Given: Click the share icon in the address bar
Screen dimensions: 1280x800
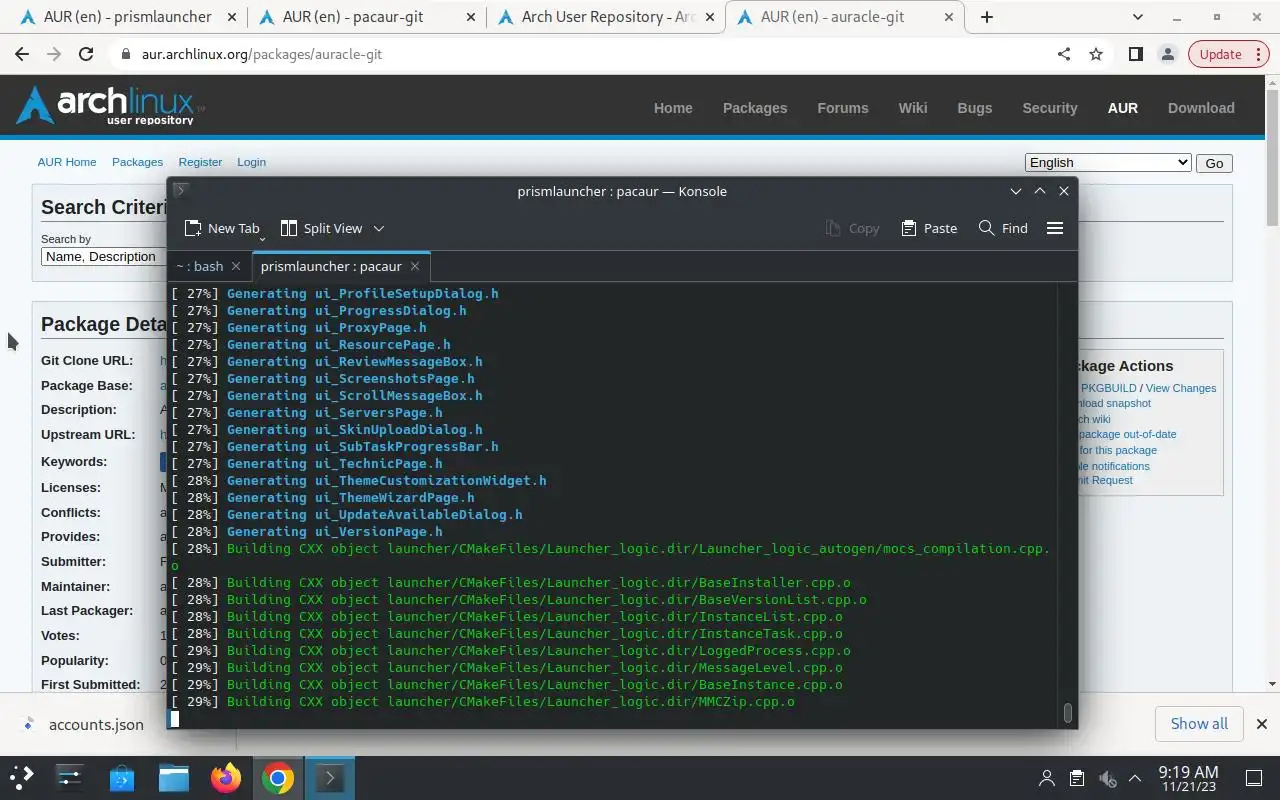Looking at the screenshot, I should (1064, 54).
